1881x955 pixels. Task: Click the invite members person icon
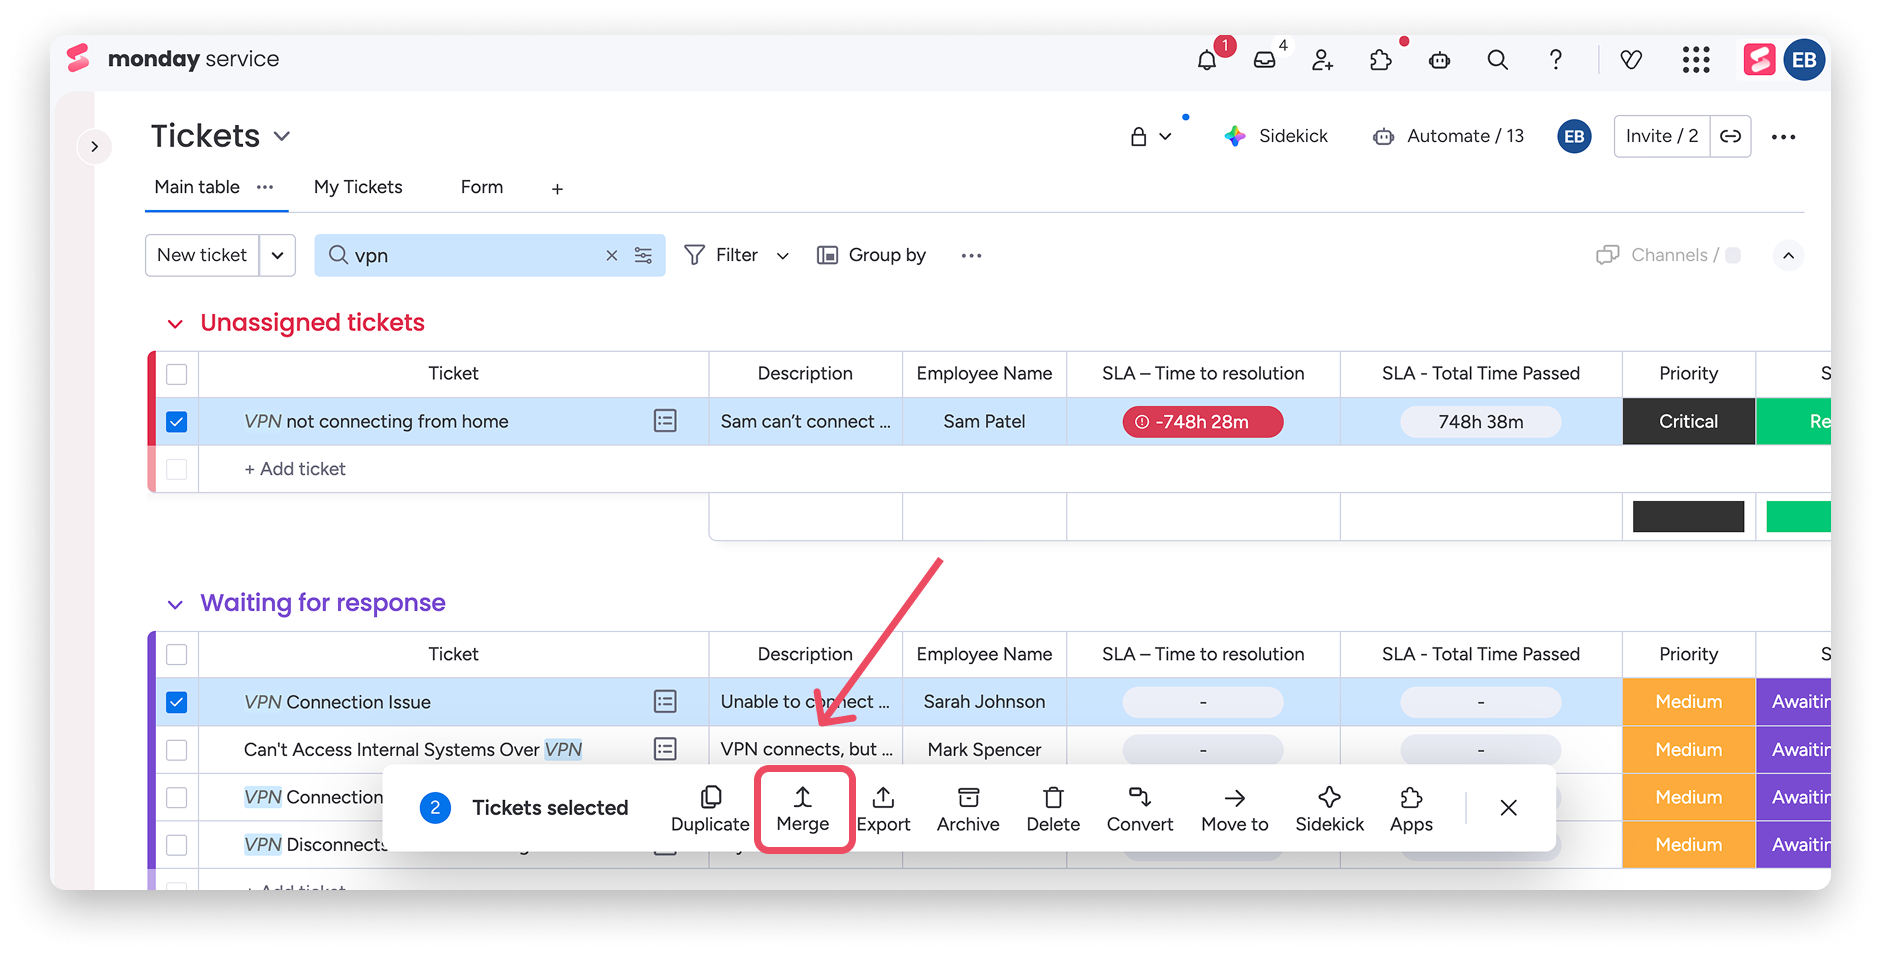pos(1323,60)
